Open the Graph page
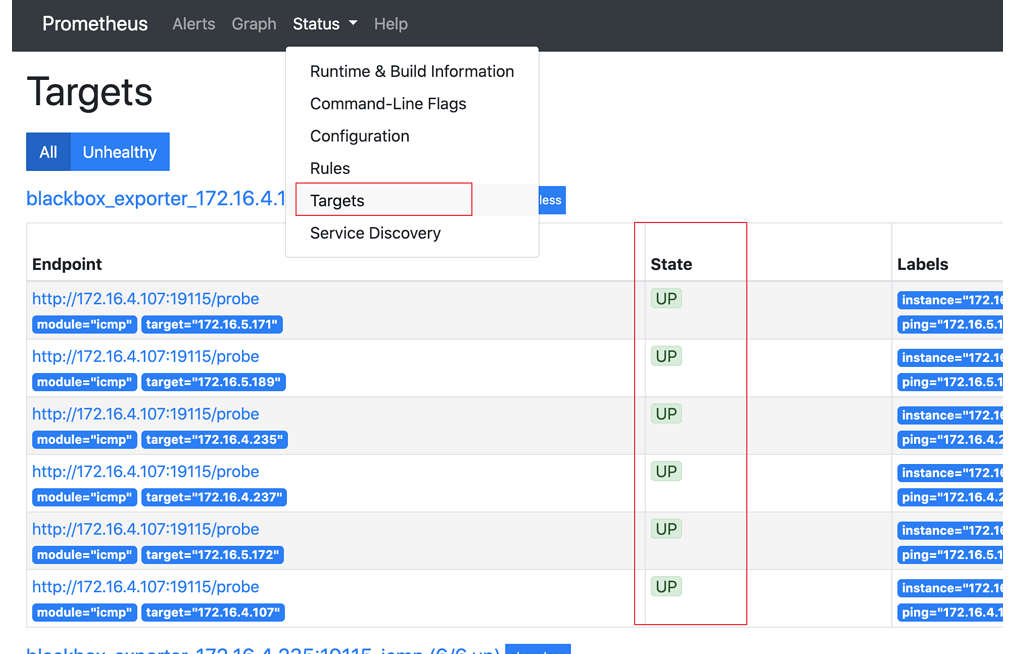 pyautogui.click(x=254, y=24)
